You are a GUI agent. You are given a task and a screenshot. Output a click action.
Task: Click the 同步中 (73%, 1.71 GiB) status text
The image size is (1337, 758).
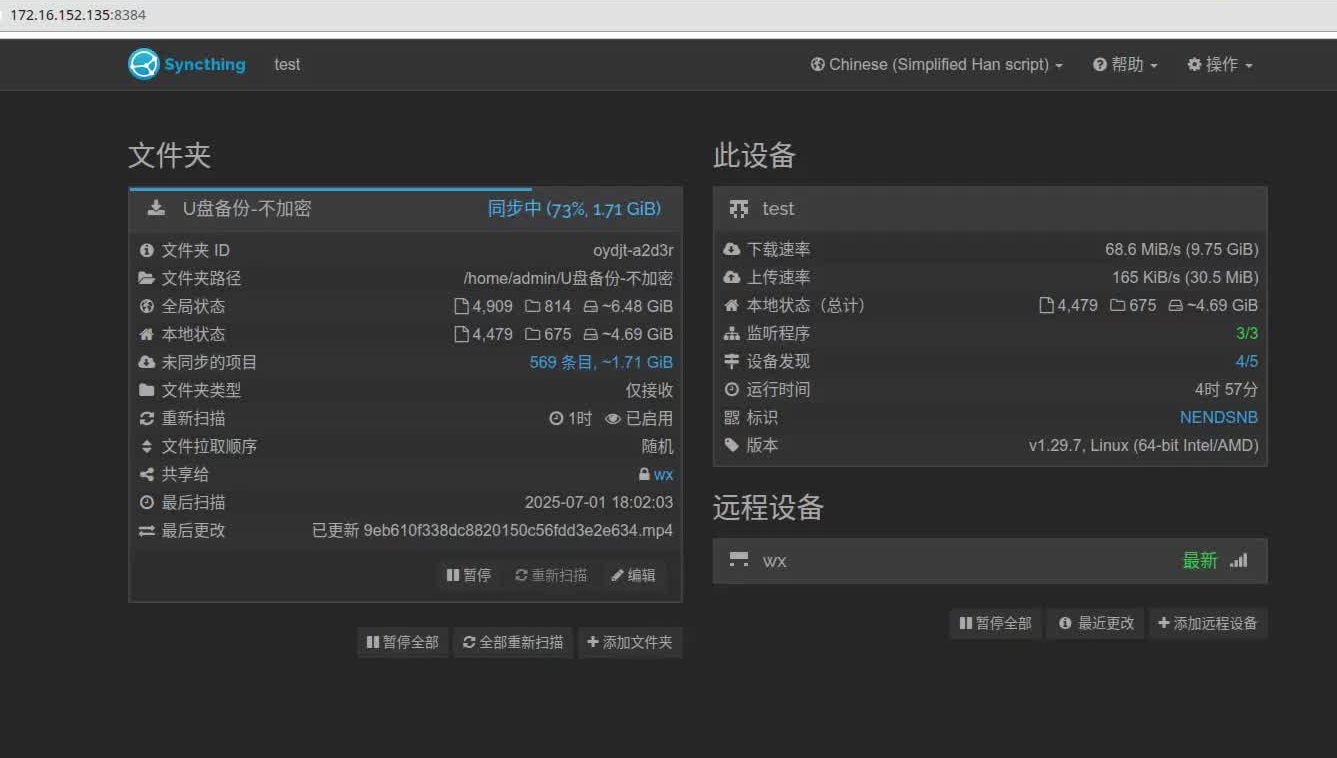(574, 209)
